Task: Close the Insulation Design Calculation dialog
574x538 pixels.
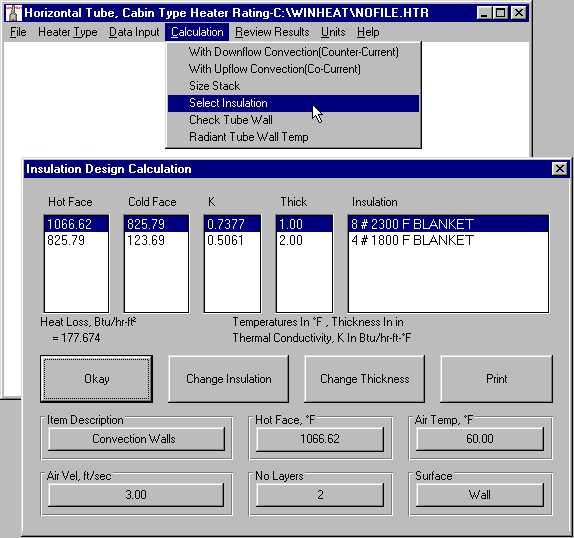Action: pos(559,169)
